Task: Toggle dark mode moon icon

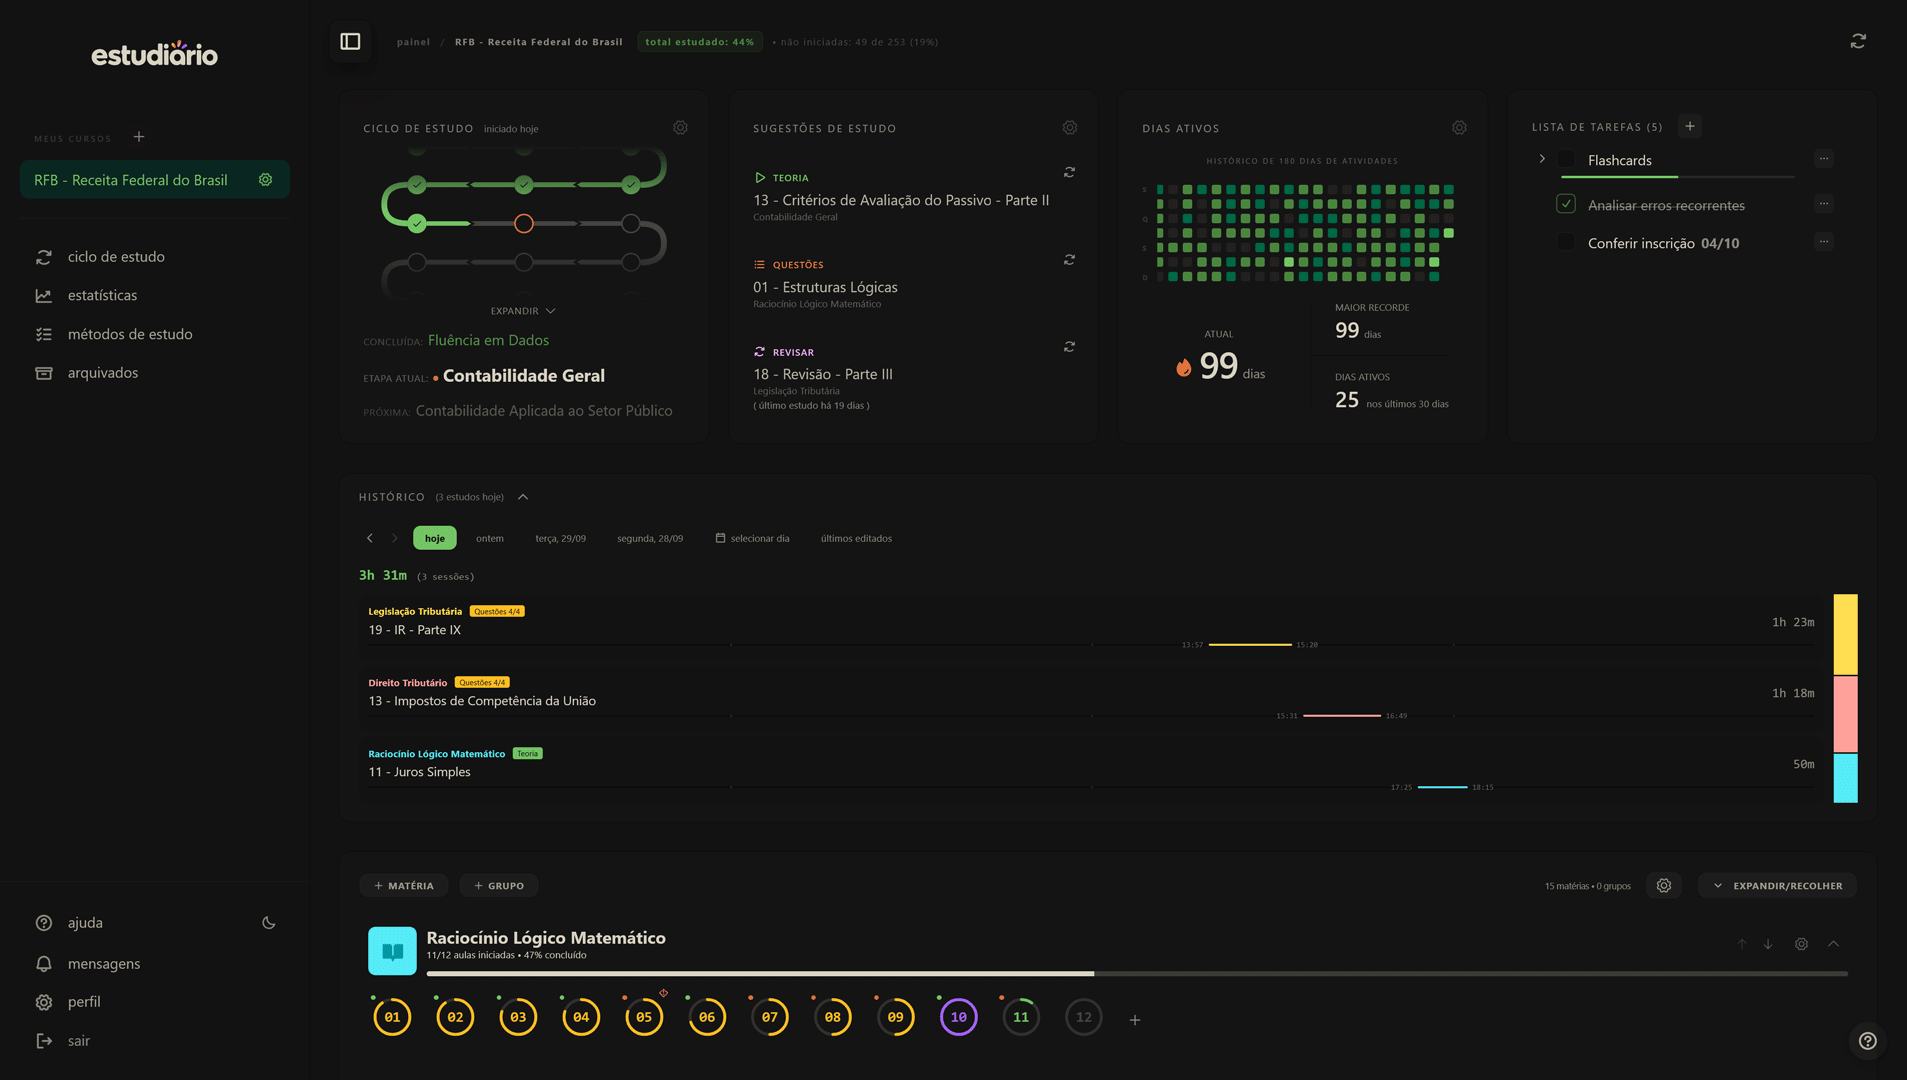Action: point(268,923)
